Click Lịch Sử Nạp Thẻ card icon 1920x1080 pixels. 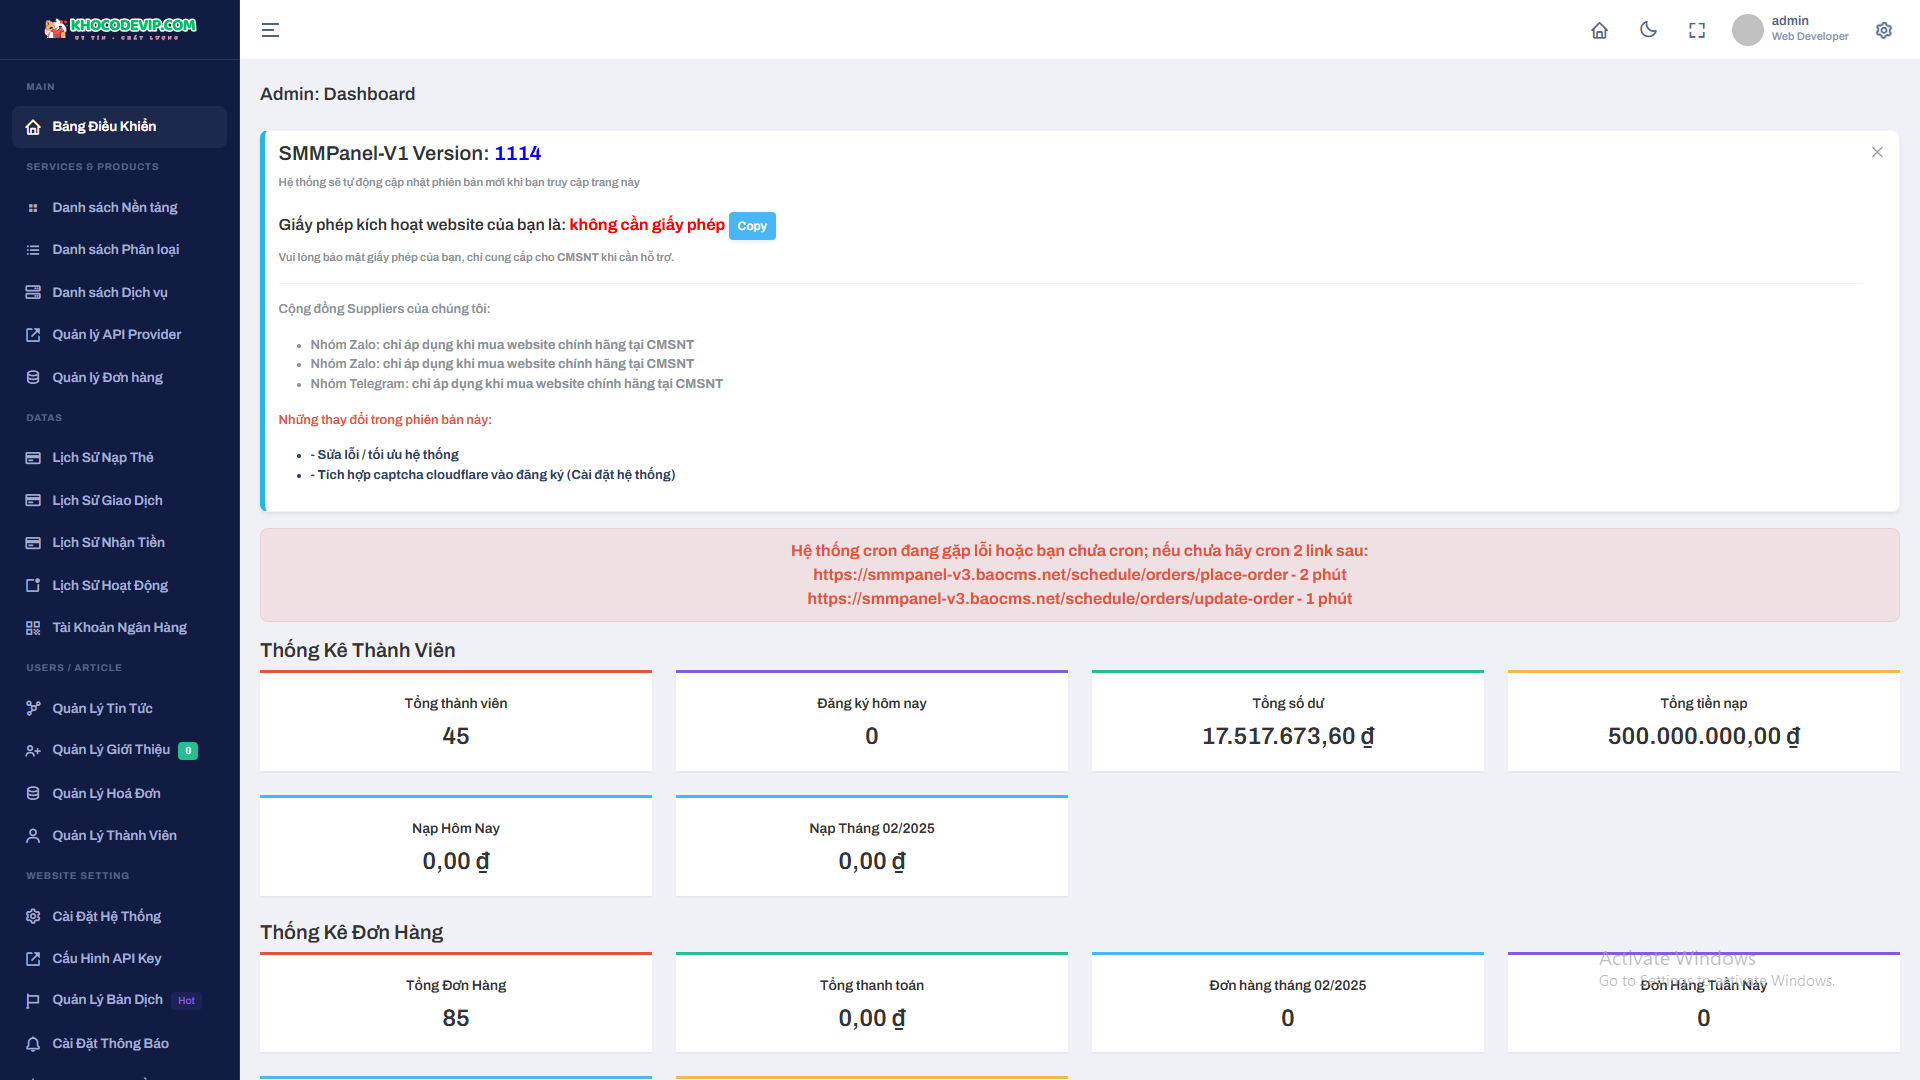(33, 458)
